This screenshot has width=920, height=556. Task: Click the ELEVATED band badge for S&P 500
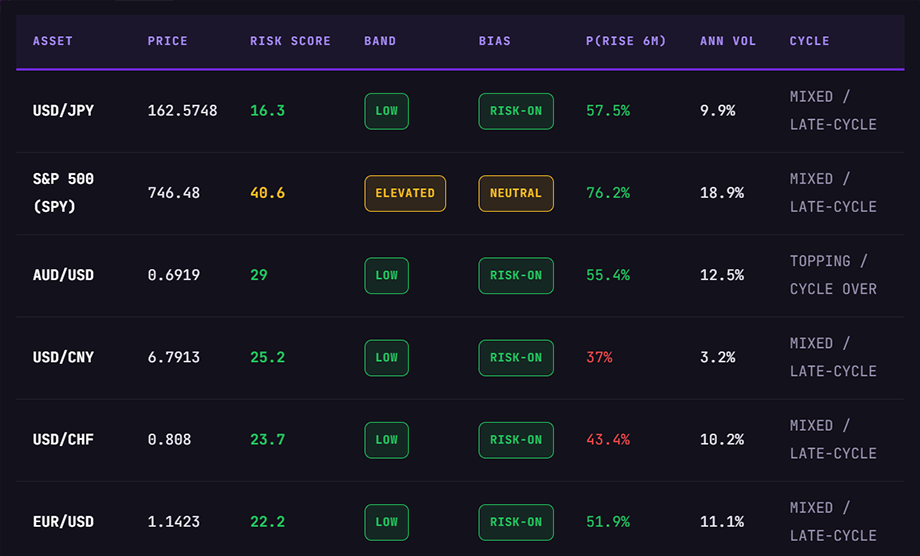405,194
